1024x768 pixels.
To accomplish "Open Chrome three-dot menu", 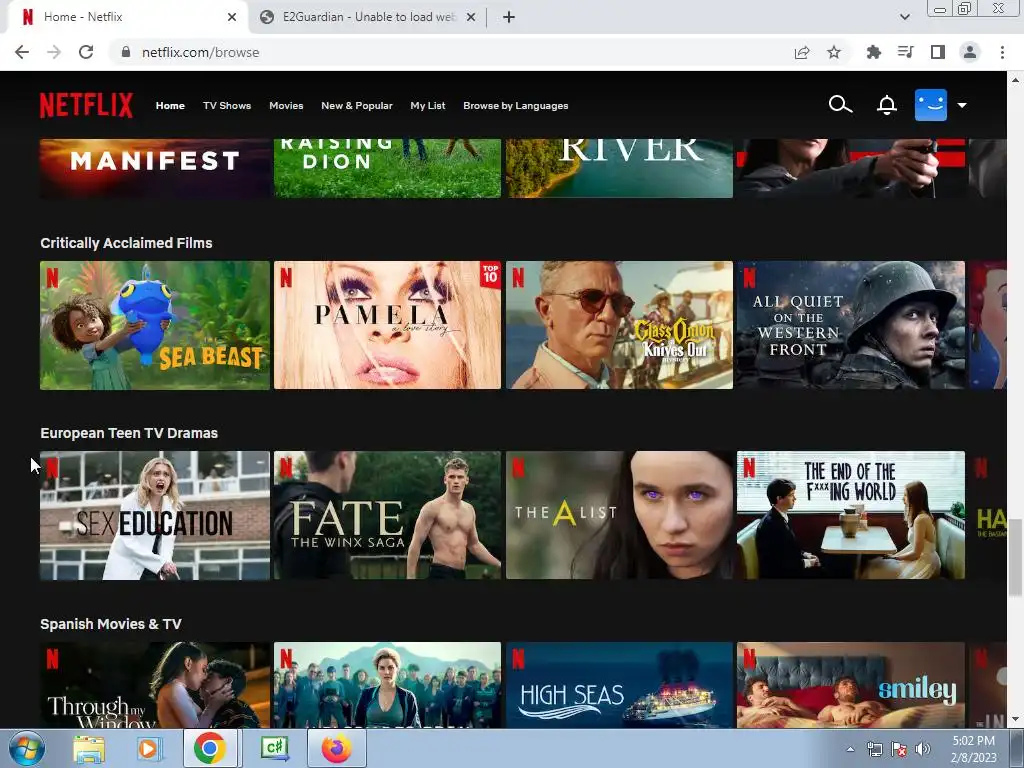I will pos(1002,52).
